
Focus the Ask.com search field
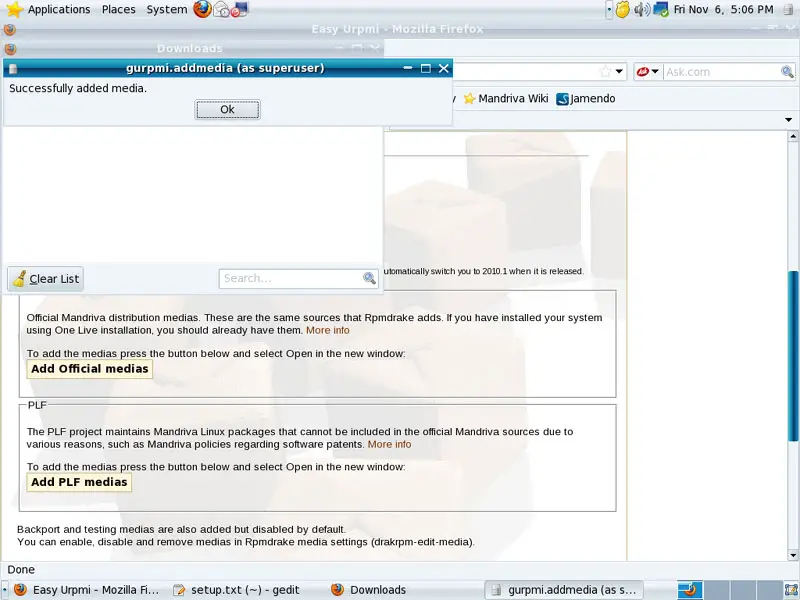coord(721,72)
